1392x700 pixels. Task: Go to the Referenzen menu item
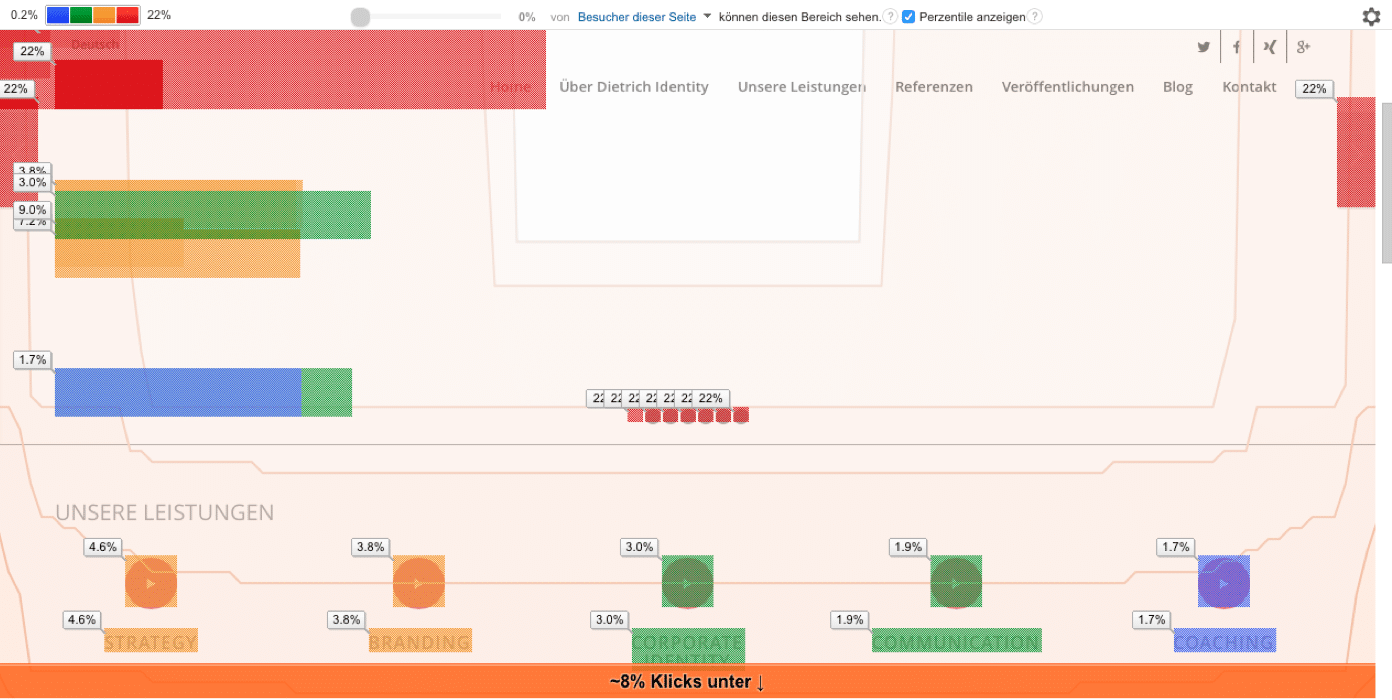(x=934, y=87)
